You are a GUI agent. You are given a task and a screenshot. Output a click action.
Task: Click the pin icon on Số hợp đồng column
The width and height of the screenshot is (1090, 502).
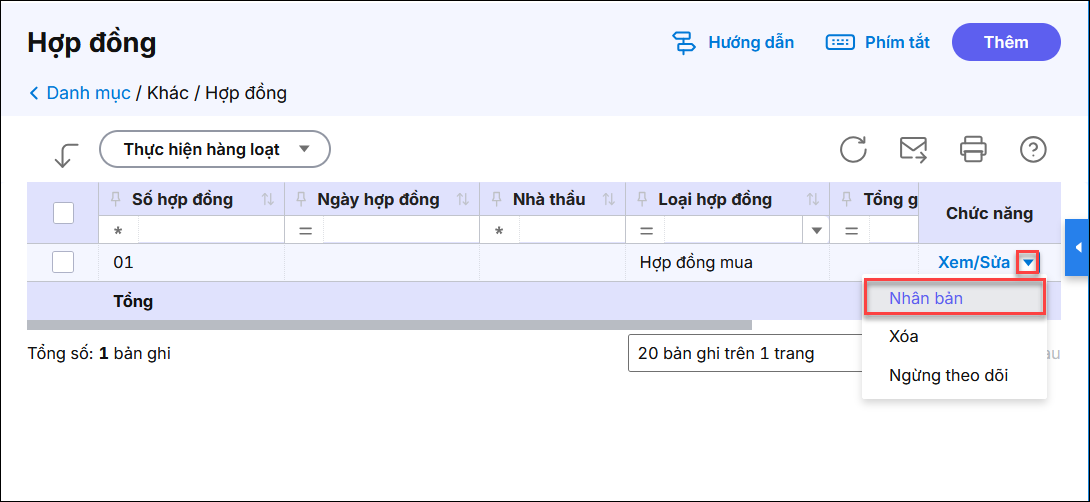coord(116,199)
